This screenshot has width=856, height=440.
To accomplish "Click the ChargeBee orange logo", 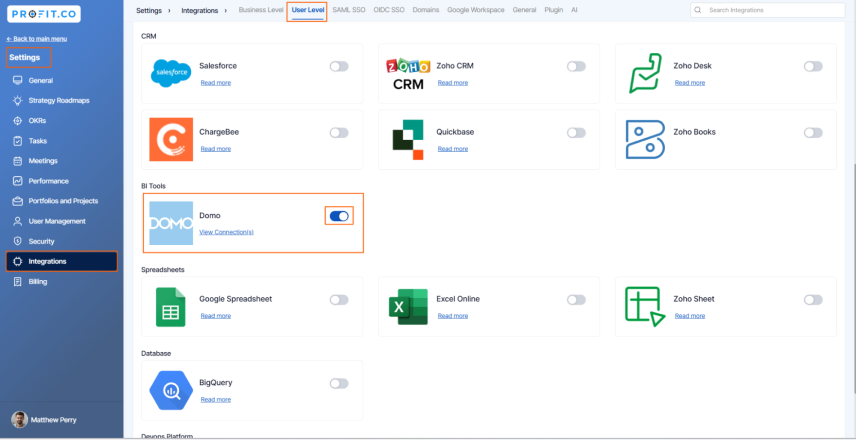I will (x=171, y=139).
